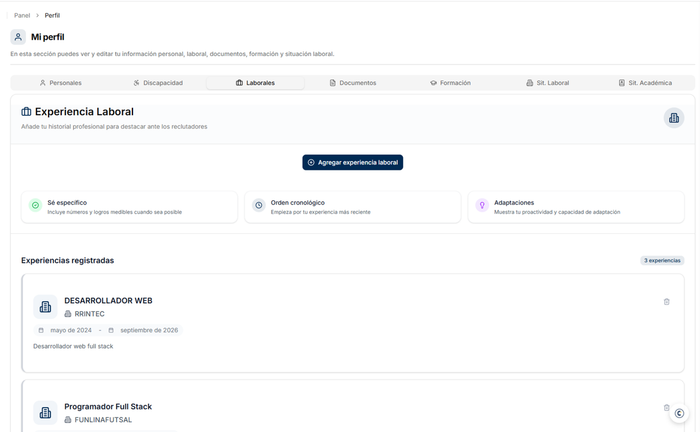
Task: Click the Programador Full Stack building icon
Action: (x=45, y=412)
